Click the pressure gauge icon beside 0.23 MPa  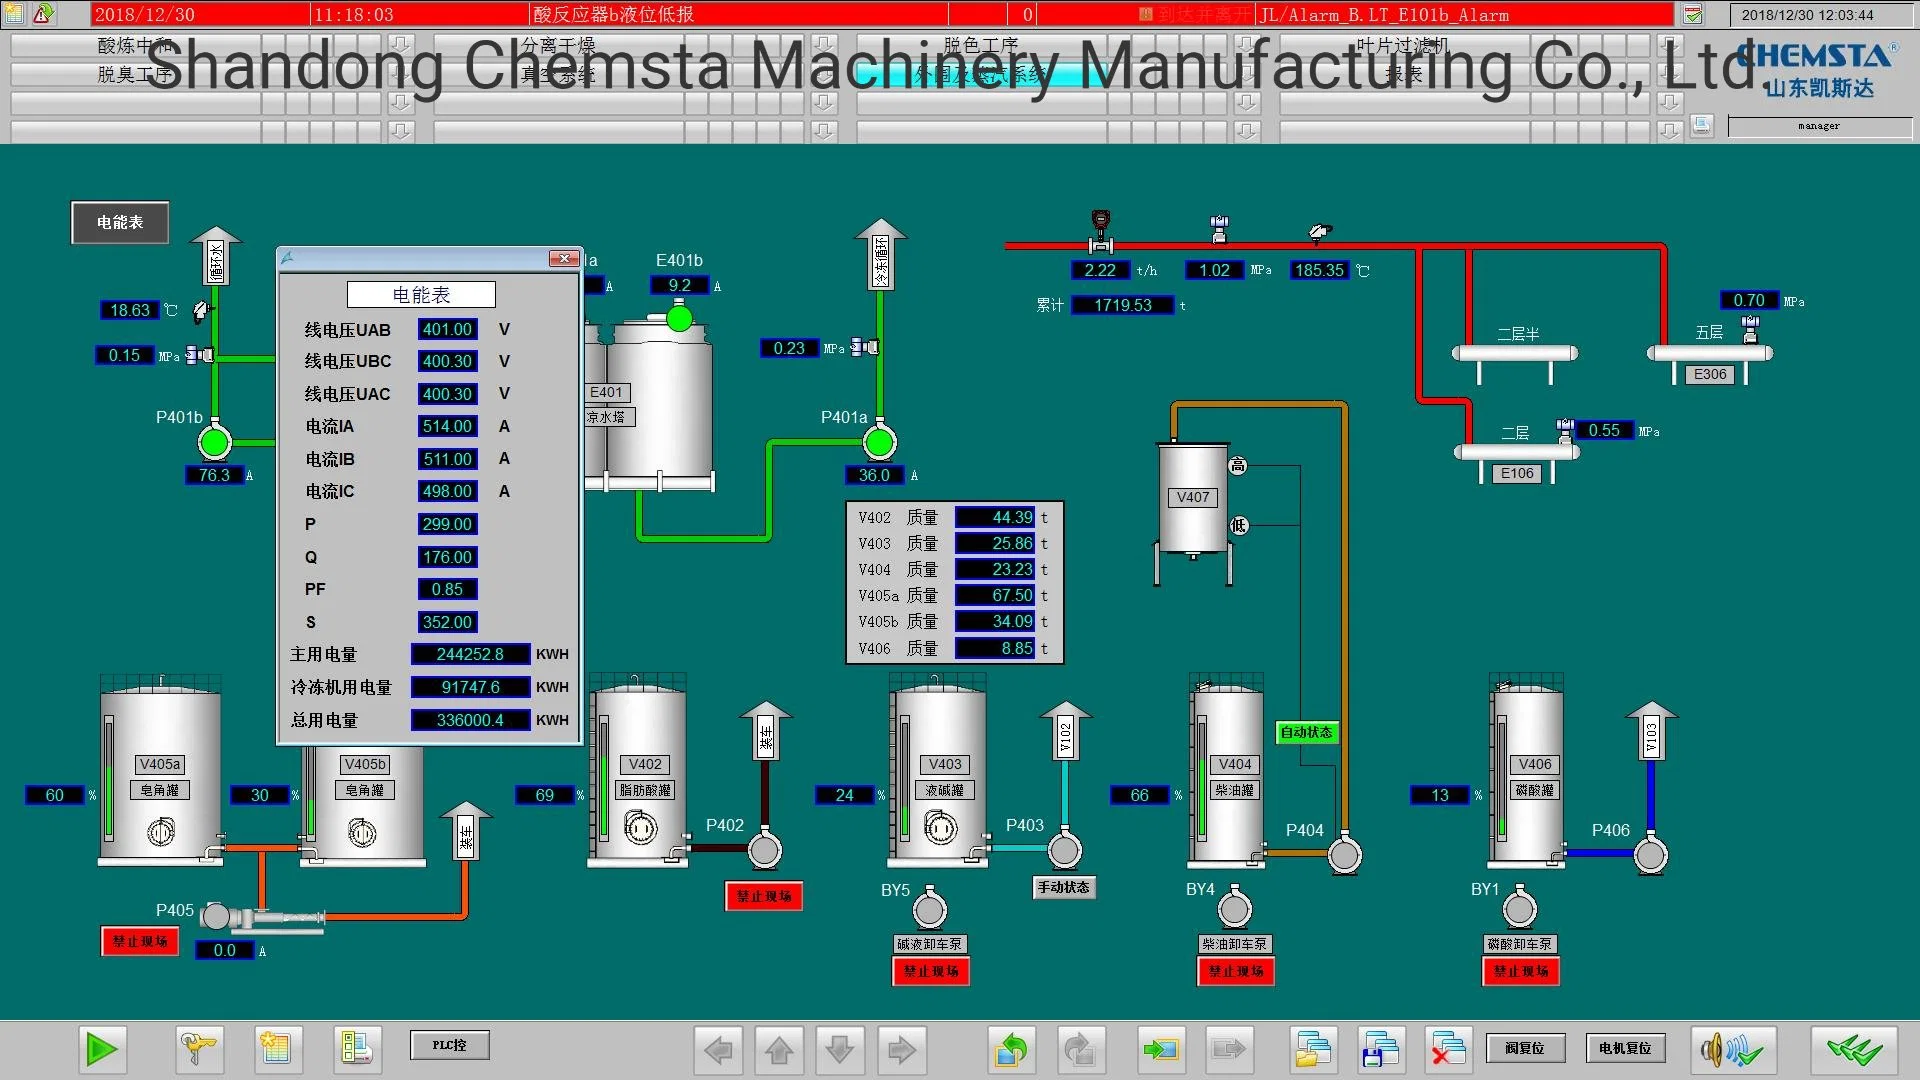pyautogui.click(x=865, y=347)
